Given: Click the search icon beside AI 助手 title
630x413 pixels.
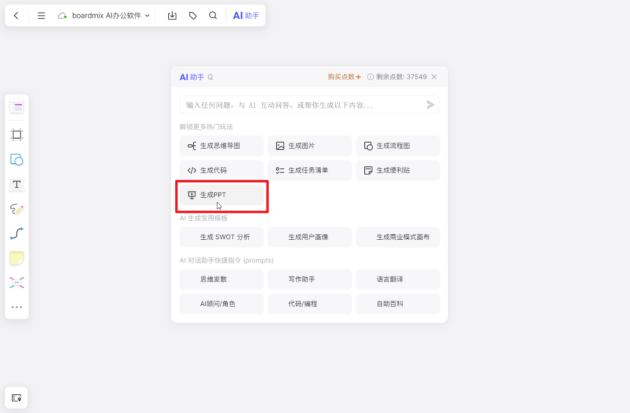Looking at the screenshot, I should [x=210, y=77].
